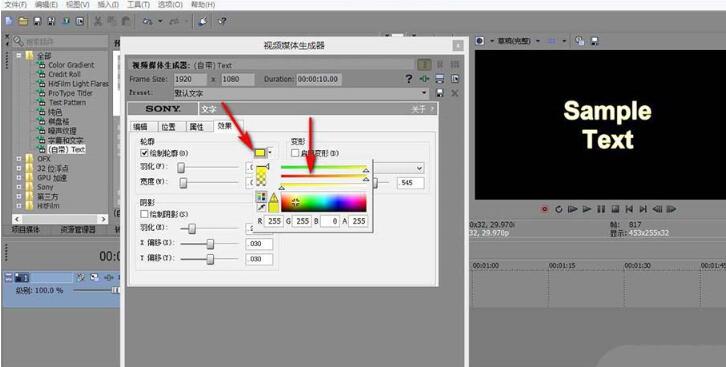This screenshot has width=726, height=367.
Task: Click the Stop button under preview
Action: (615, 209)
